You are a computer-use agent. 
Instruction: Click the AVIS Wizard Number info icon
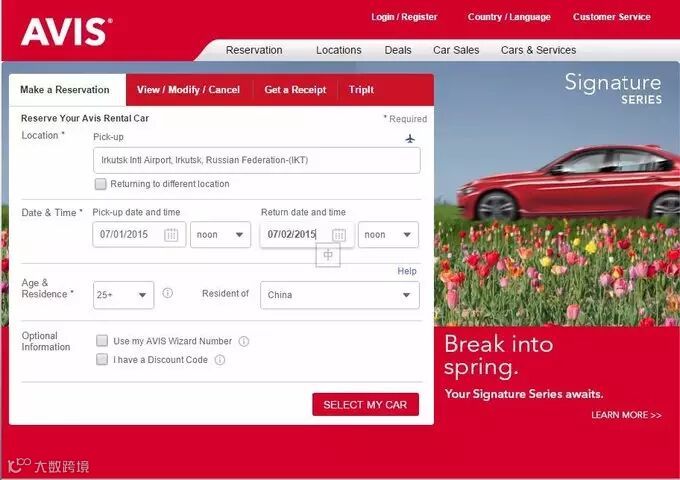pos(244,341)
